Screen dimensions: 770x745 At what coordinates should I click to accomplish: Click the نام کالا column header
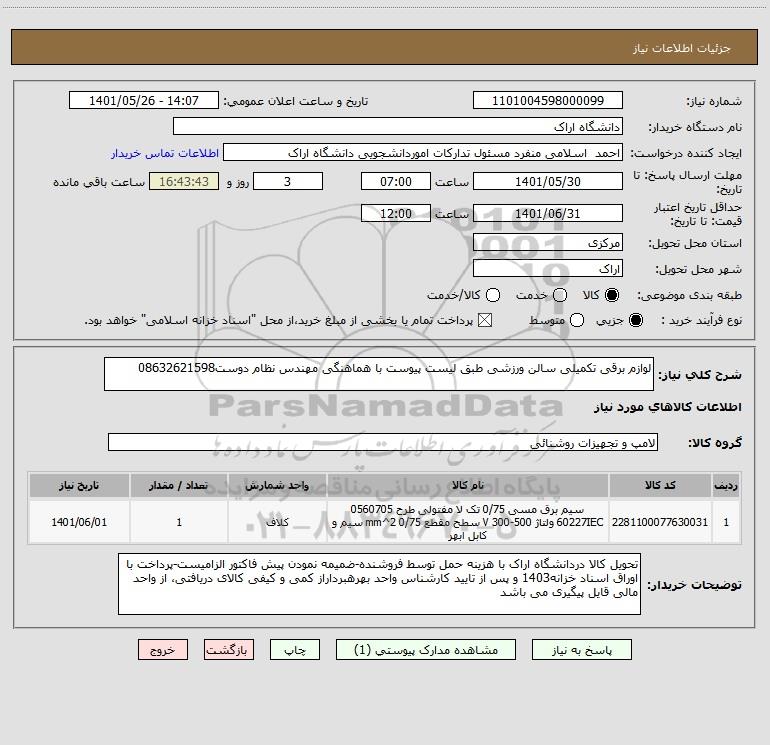[468, 486]
